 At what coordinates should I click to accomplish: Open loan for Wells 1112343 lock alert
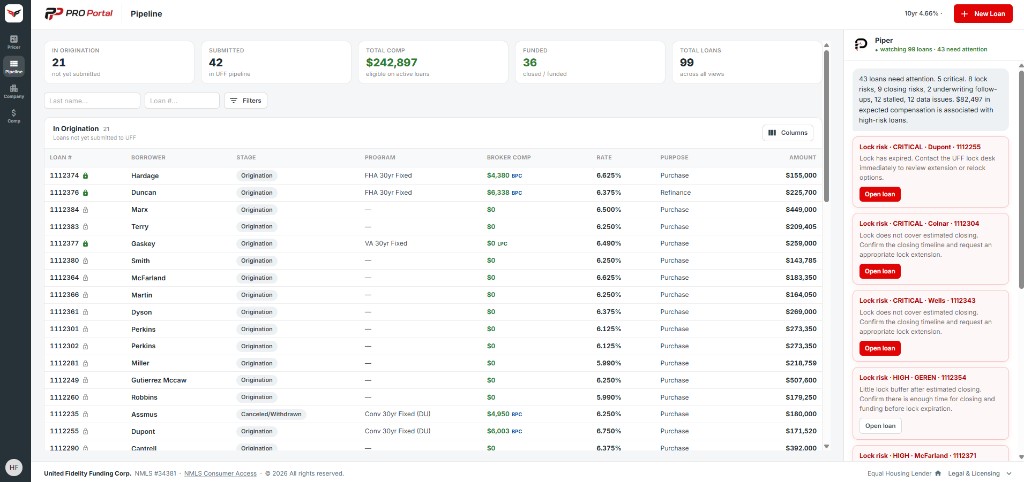880,348
